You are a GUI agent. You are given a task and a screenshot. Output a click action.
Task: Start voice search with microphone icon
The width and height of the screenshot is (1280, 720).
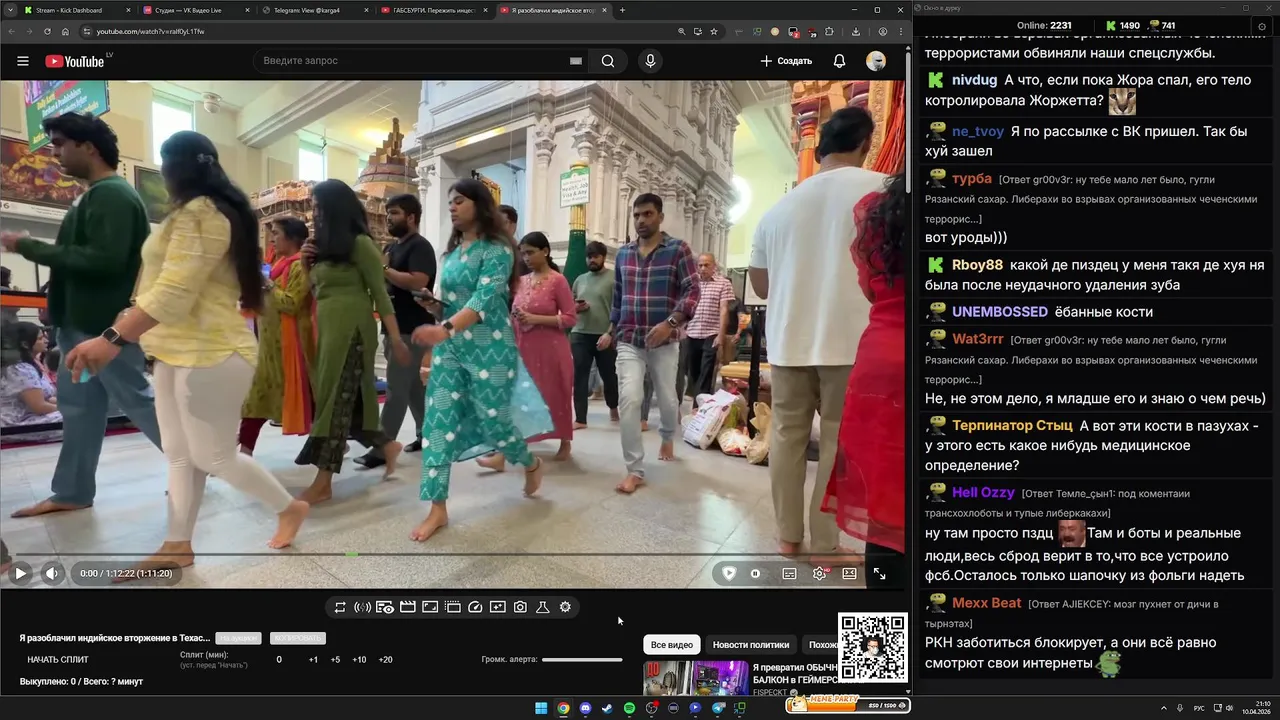(651, 61)
